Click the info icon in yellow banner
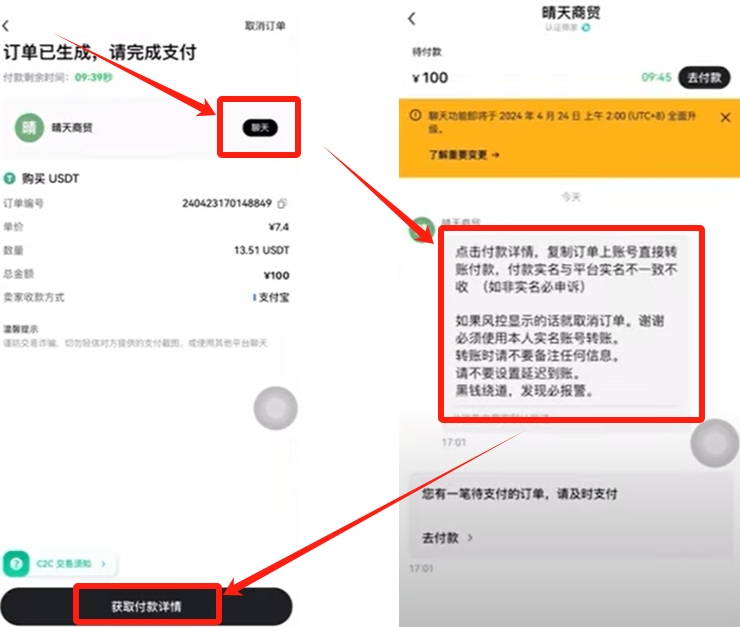Image resolution: width=740 pixels, height=627 pixels. tap(415, 115)
